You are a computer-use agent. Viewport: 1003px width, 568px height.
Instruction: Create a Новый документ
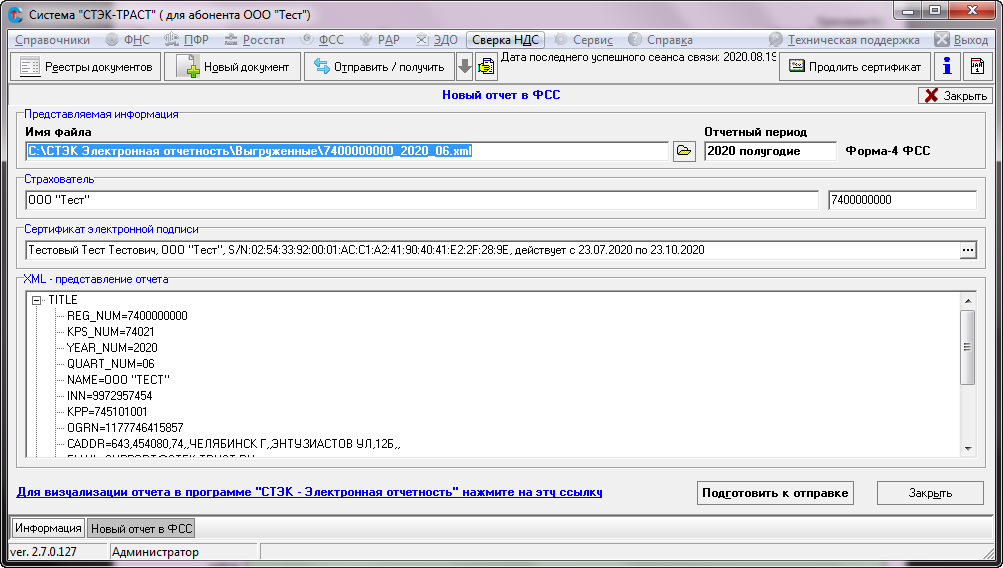[x=232, y=67]
